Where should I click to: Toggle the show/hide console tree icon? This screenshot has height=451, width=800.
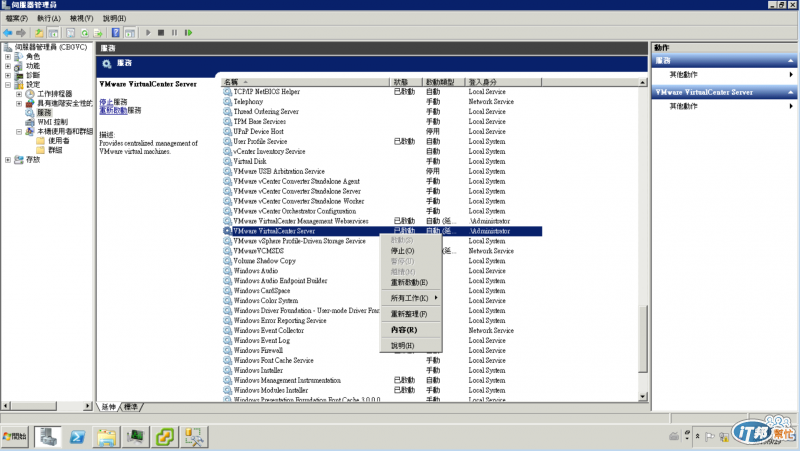53,33
